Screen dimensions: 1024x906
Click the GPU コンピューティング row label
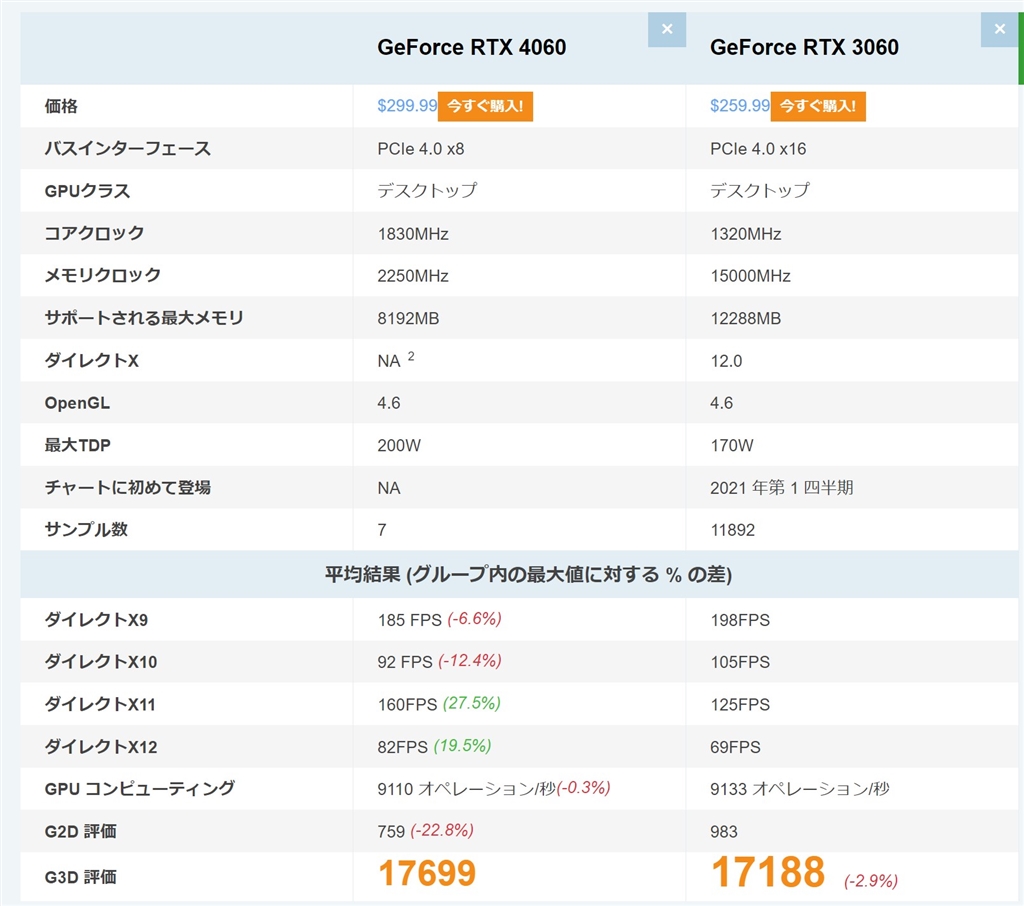(140, 789)
